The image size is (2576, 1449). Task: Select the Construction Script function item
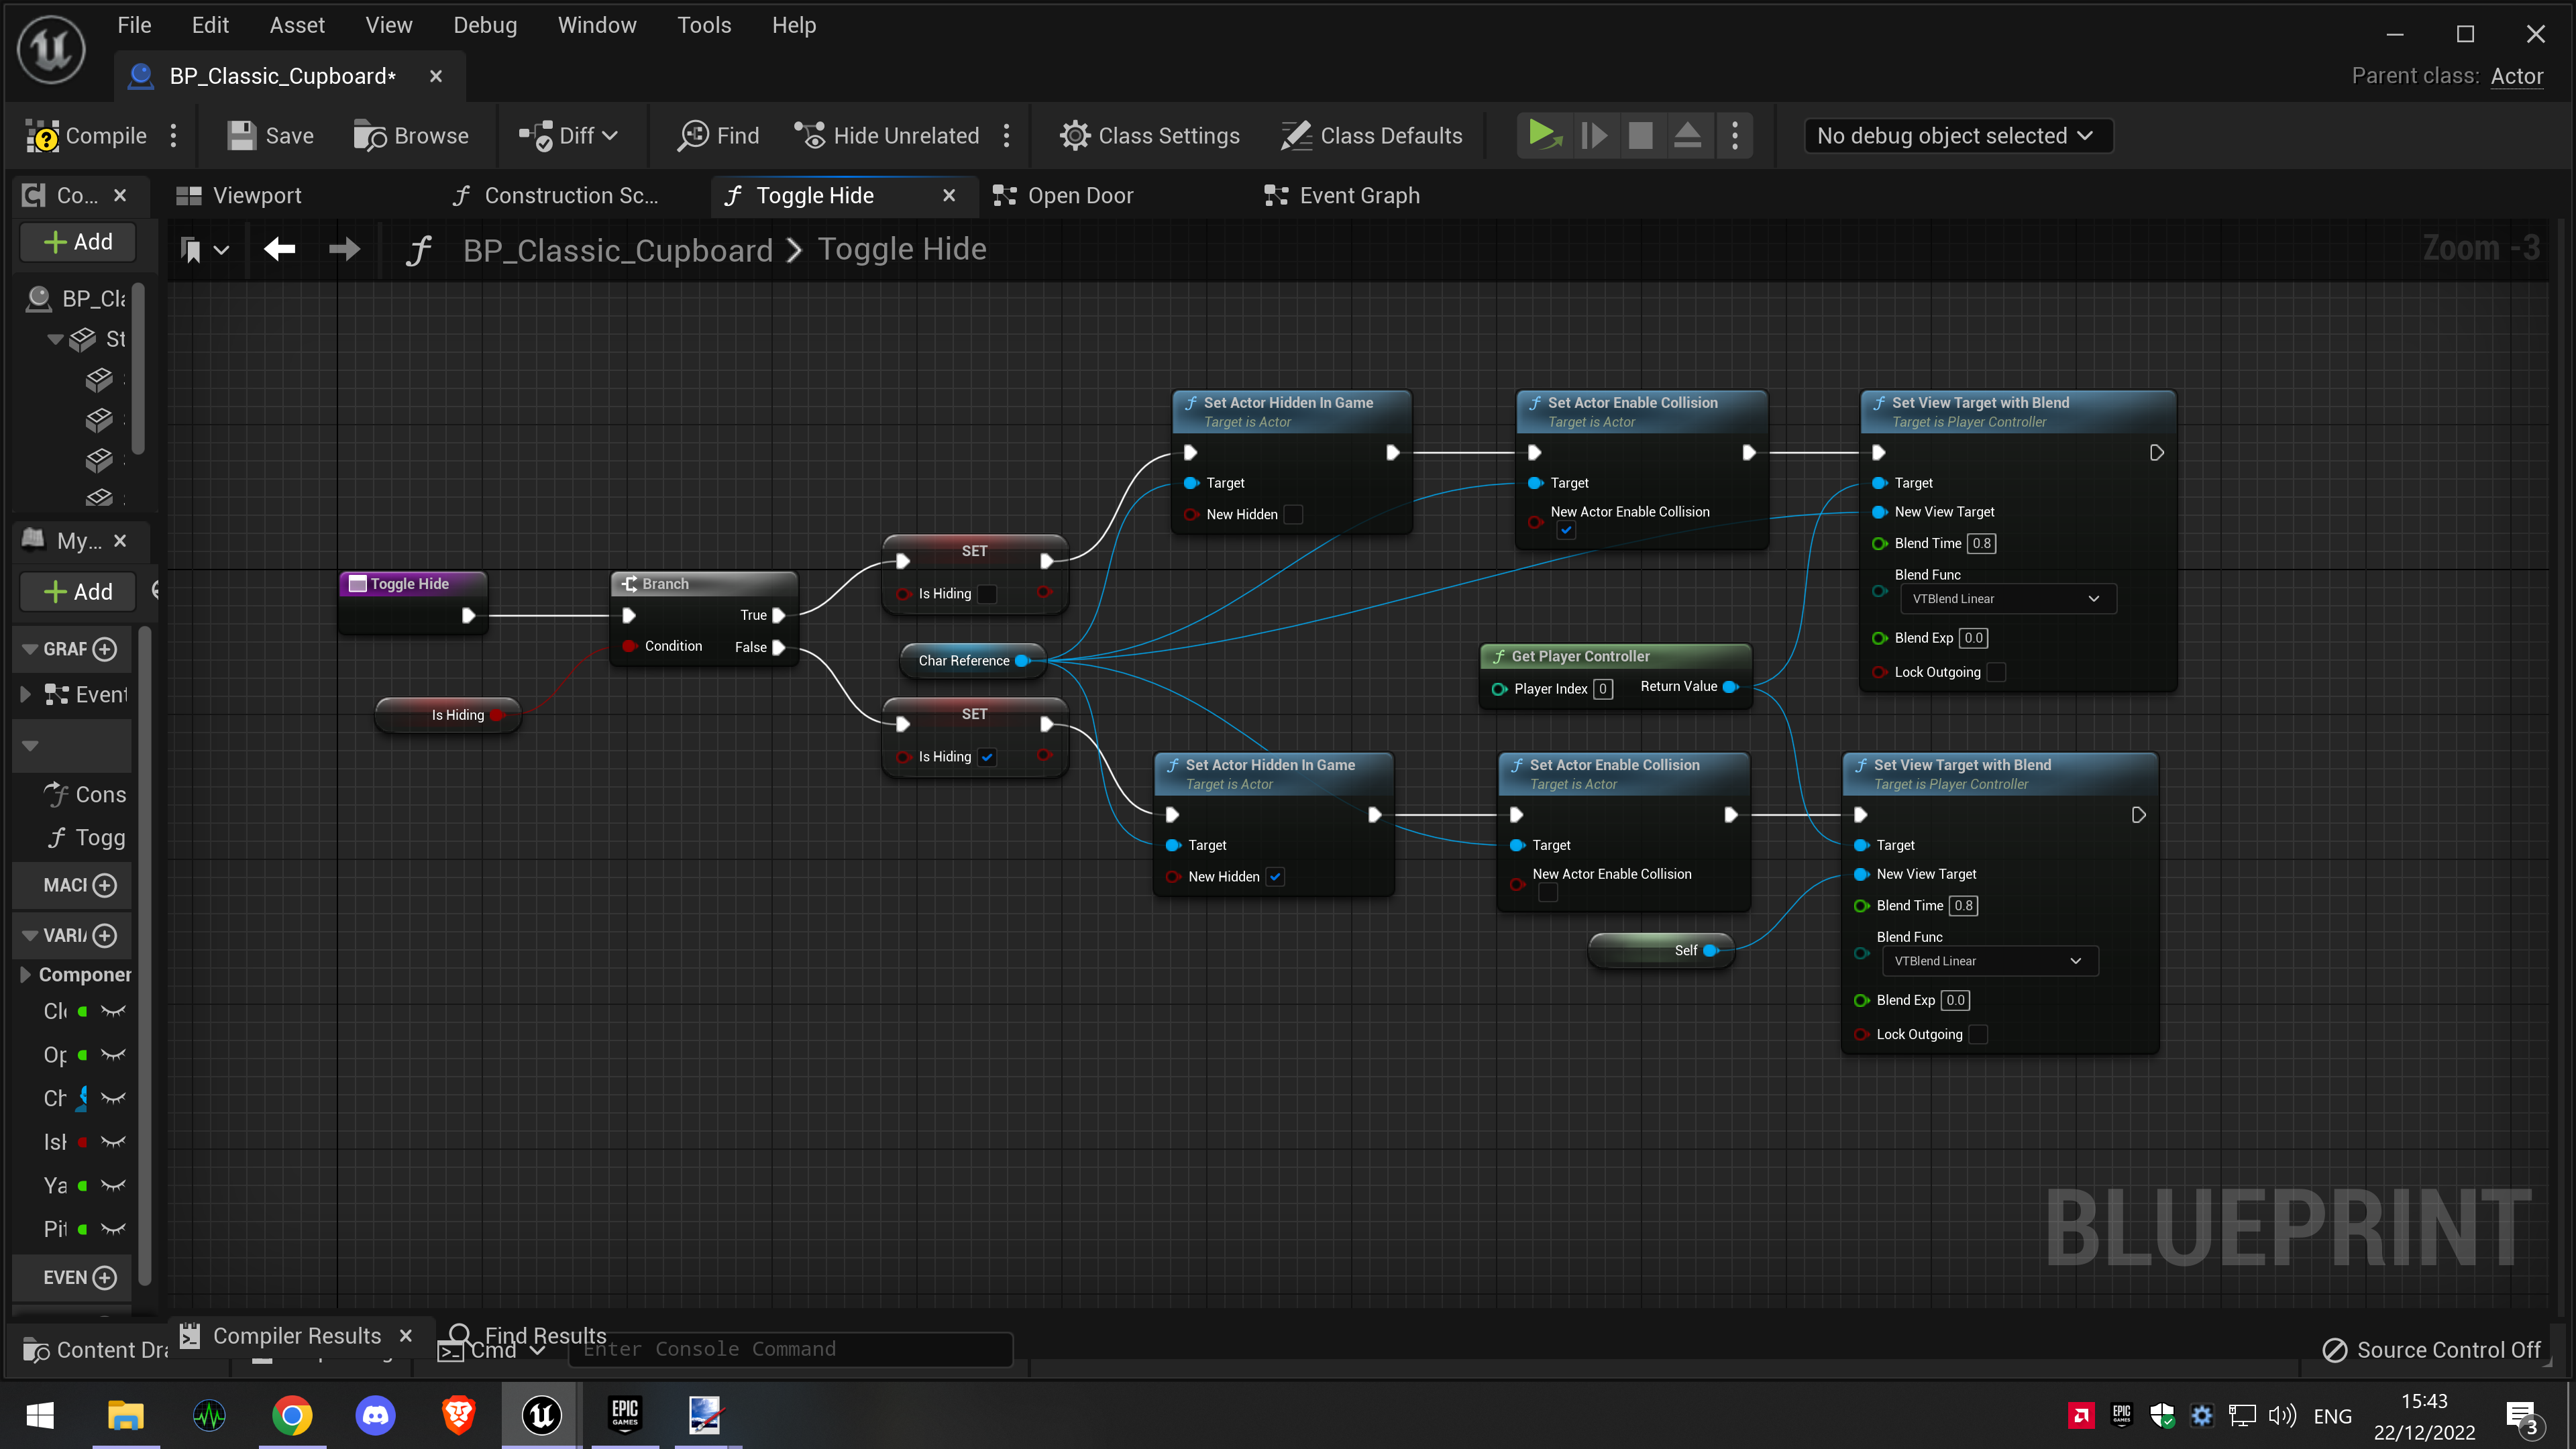pyautogui.click(x=86, y=794)
